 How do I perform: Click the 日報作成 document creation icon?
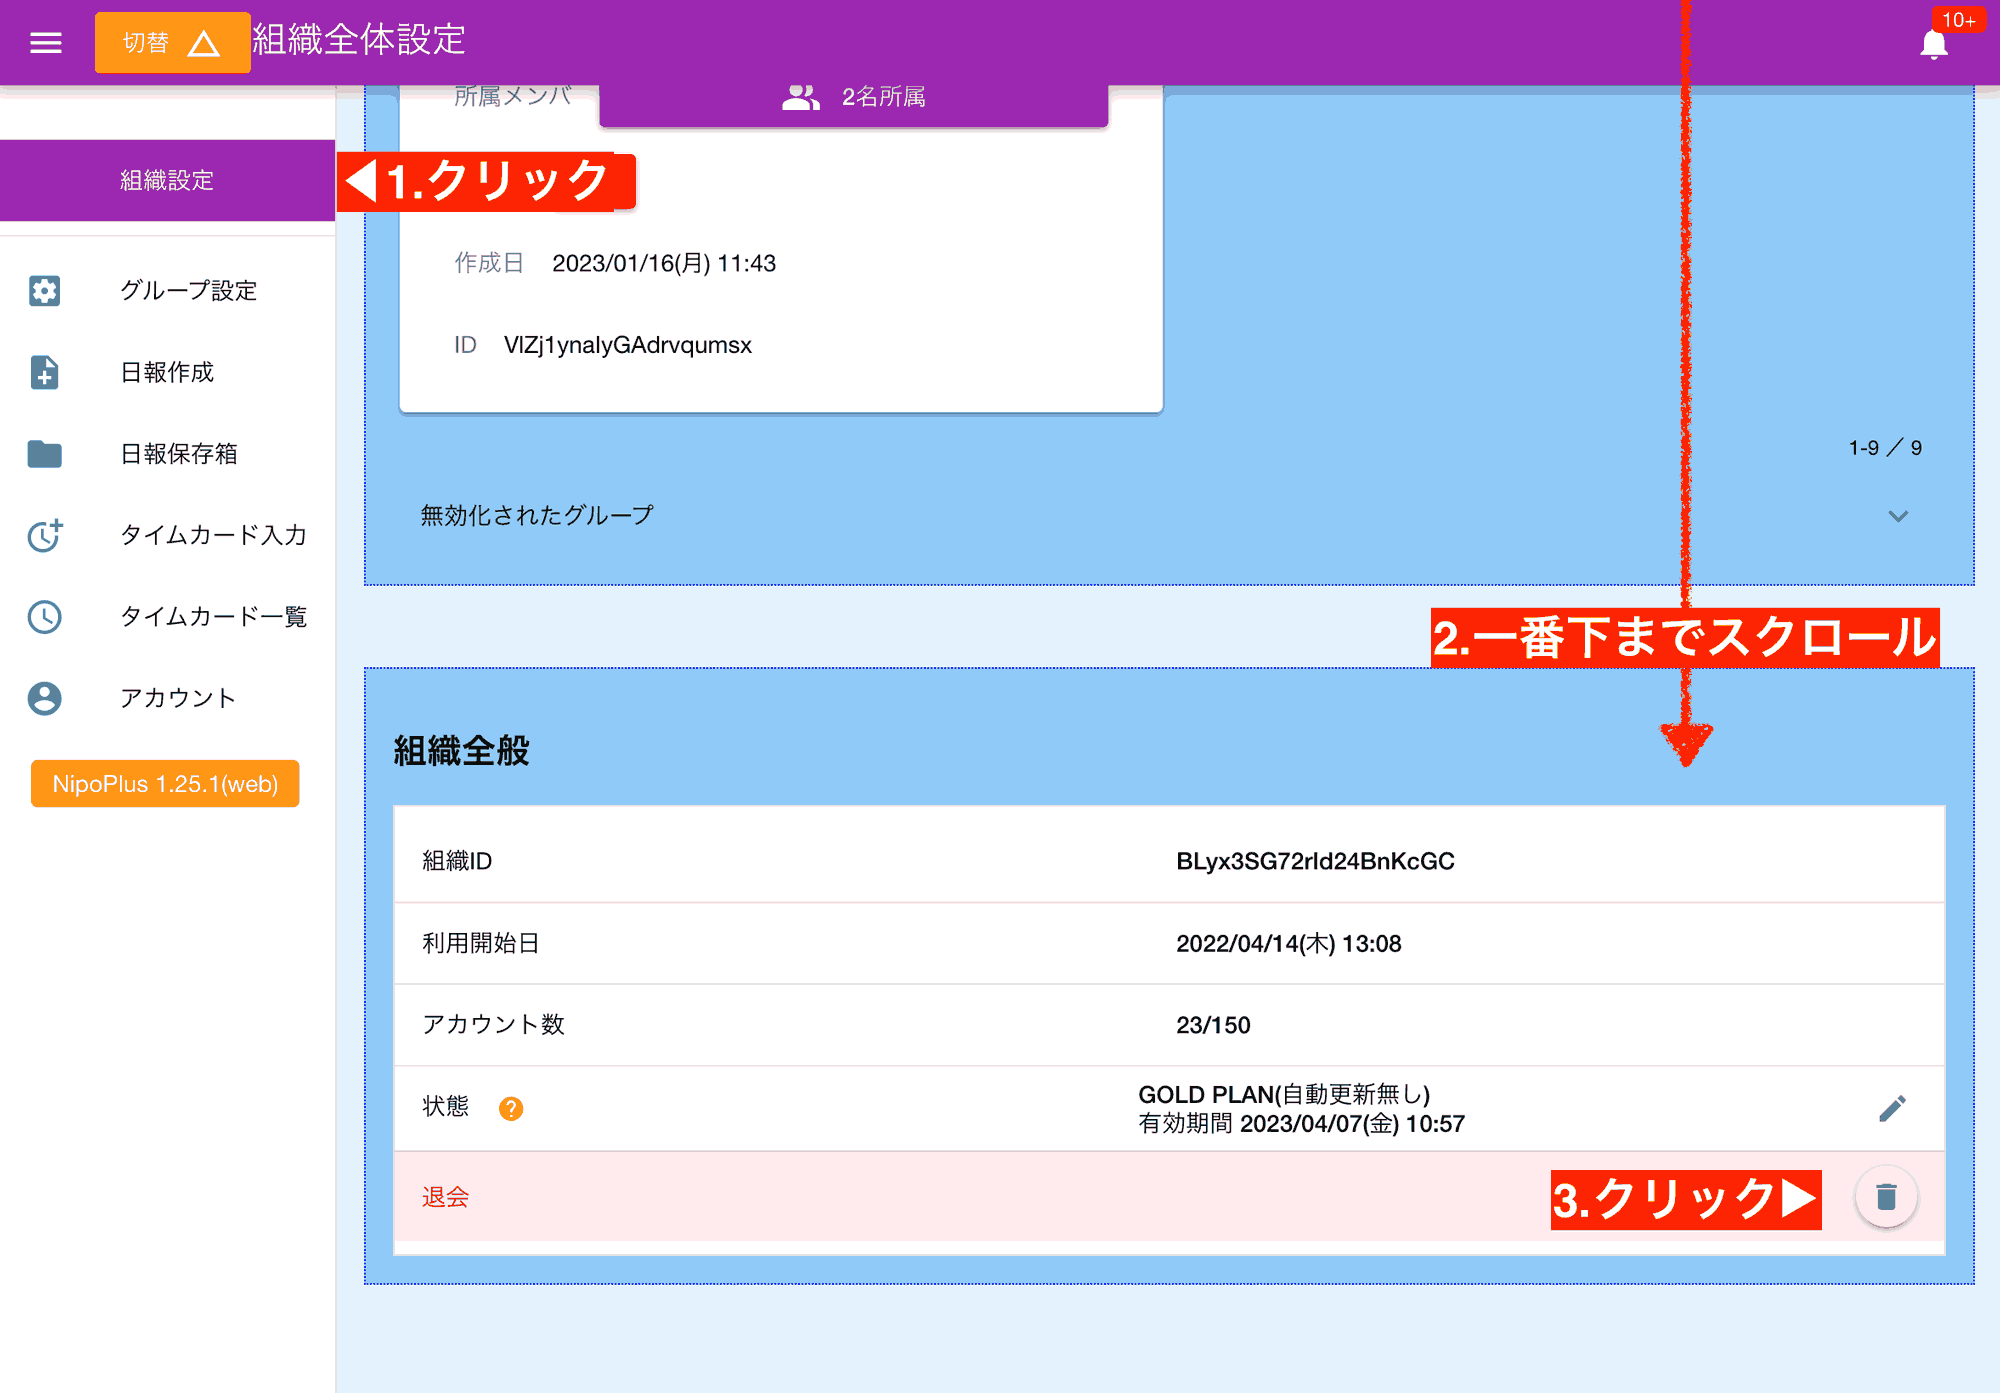click(x=44, y=372)
